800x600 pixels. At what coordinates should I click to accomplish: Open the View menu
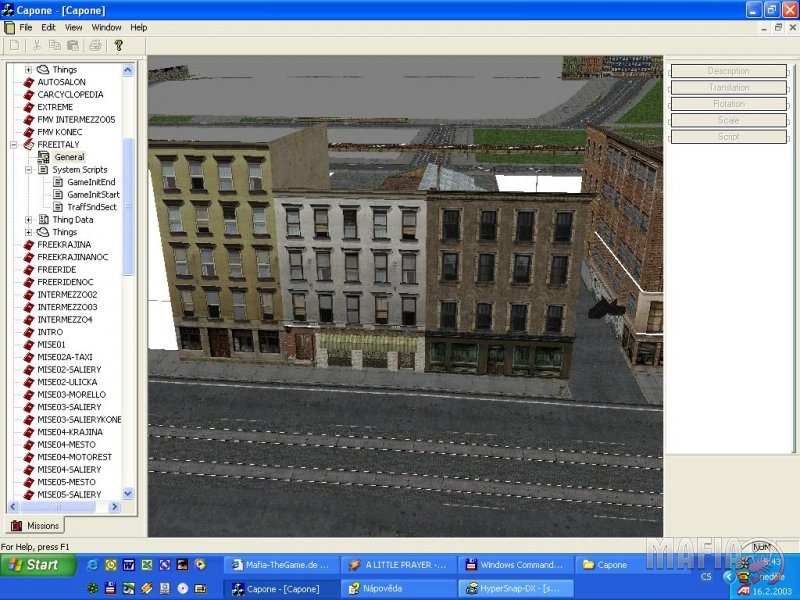(x=74, y=27)
